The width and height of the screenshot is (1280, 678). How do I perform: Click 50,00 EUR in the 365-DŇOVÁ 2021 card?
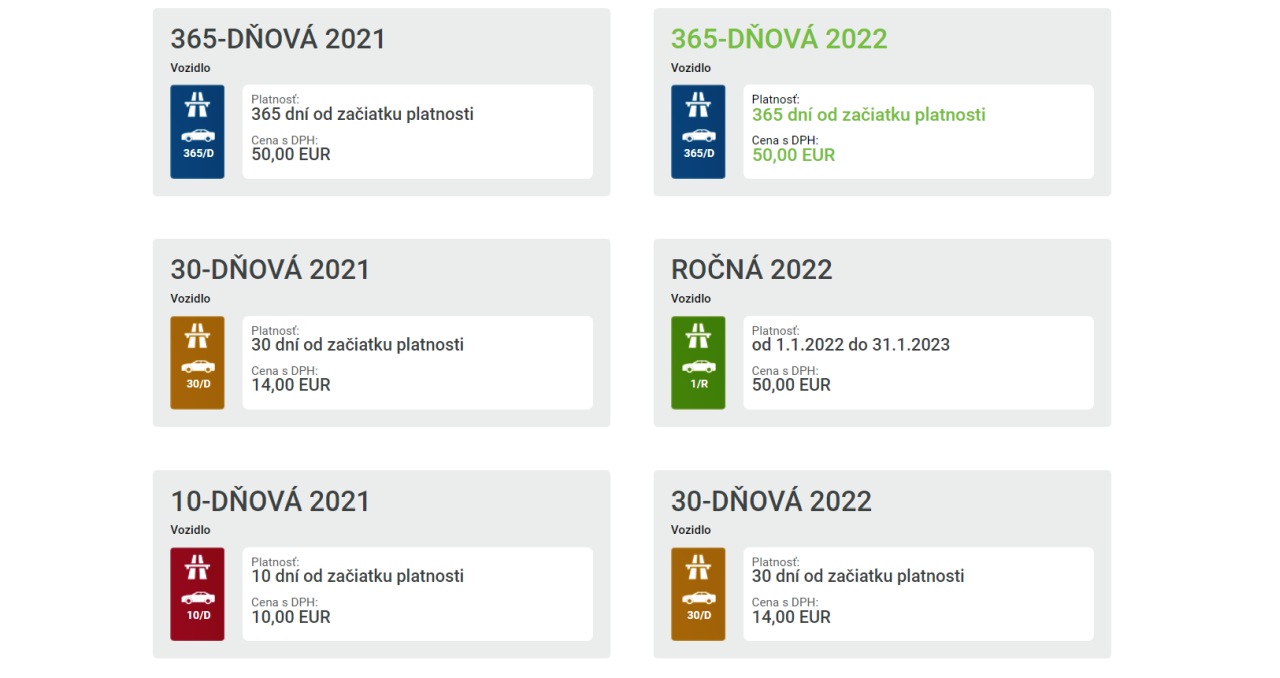291,155
